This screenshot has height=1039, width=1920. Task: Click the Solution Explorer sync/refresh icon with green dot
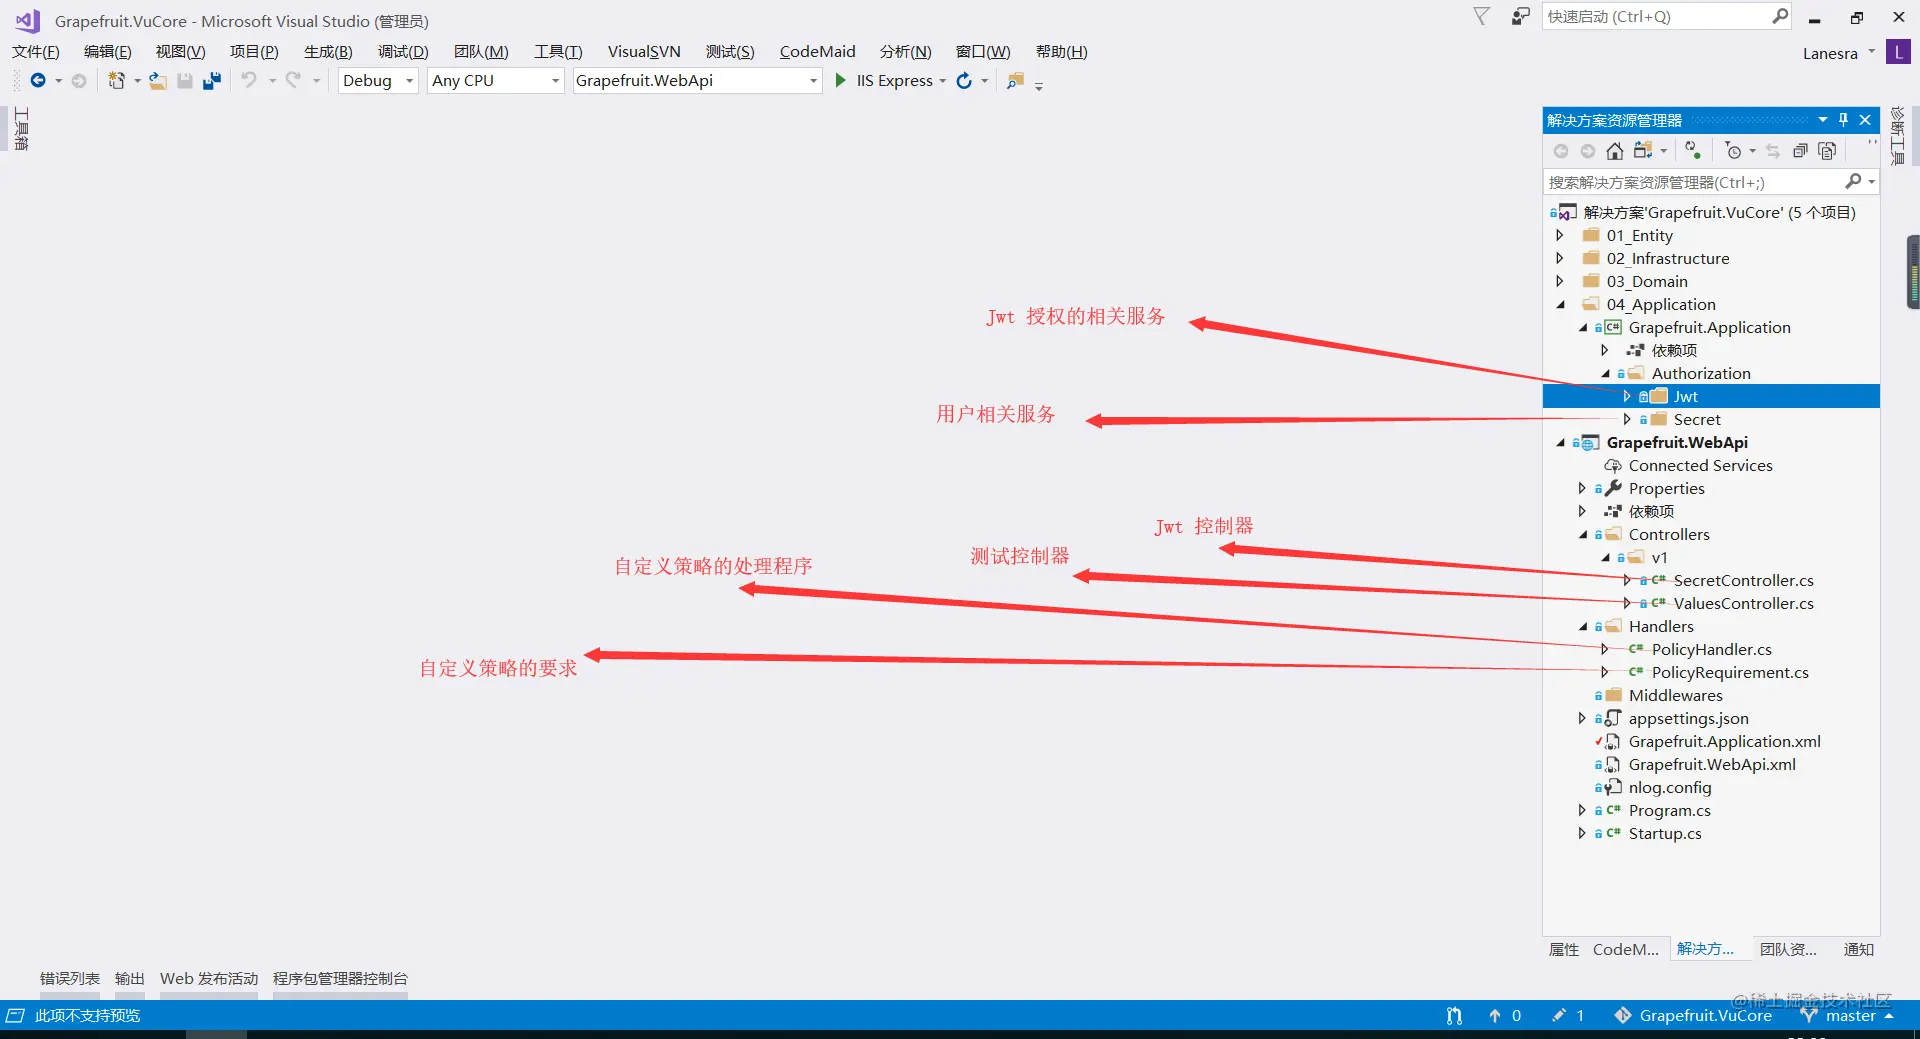click(x=1692, y=150)
